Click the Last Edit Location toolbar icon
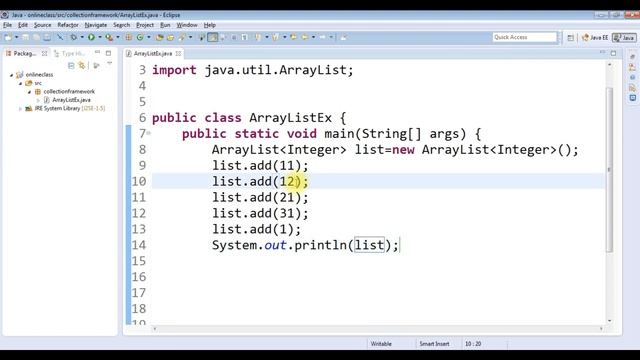 click(x=293, y=37)
